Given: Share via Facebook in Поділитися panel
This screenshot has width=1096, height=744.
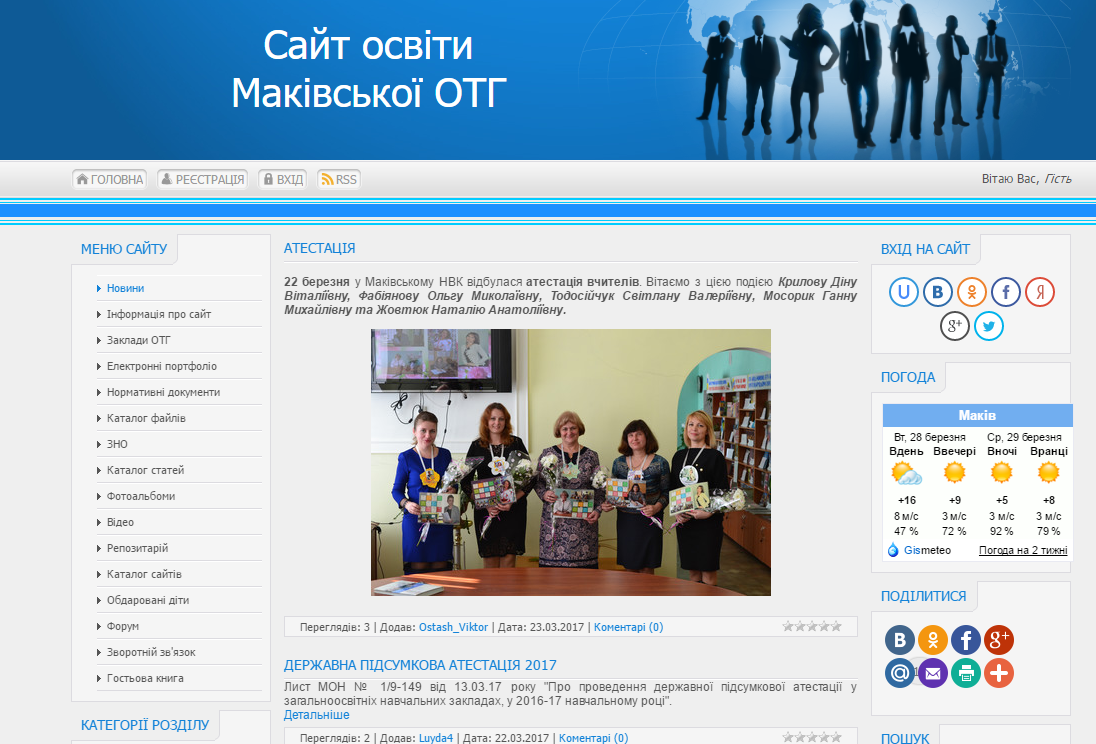Looking at the screenshot, I should pyautogui.click(x=966, y=640).
